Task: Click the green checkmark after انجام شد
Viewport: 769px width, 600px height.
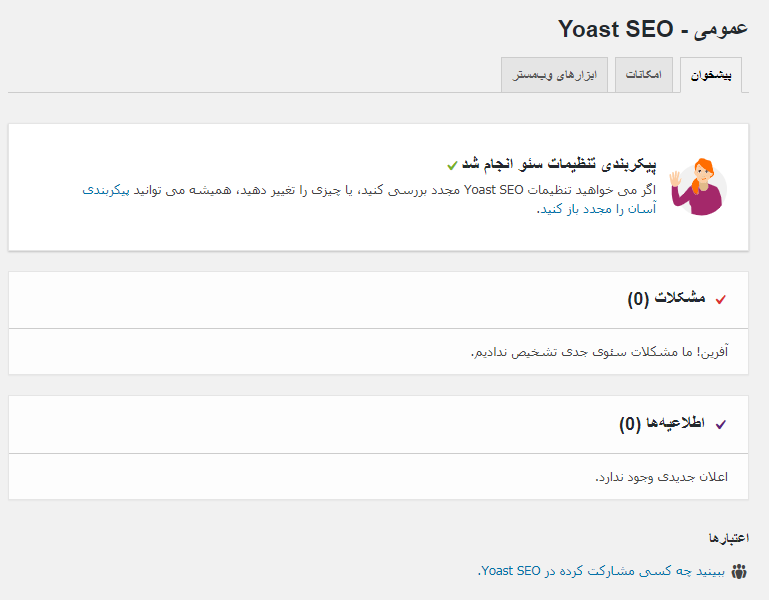Action: click(452, 166)
